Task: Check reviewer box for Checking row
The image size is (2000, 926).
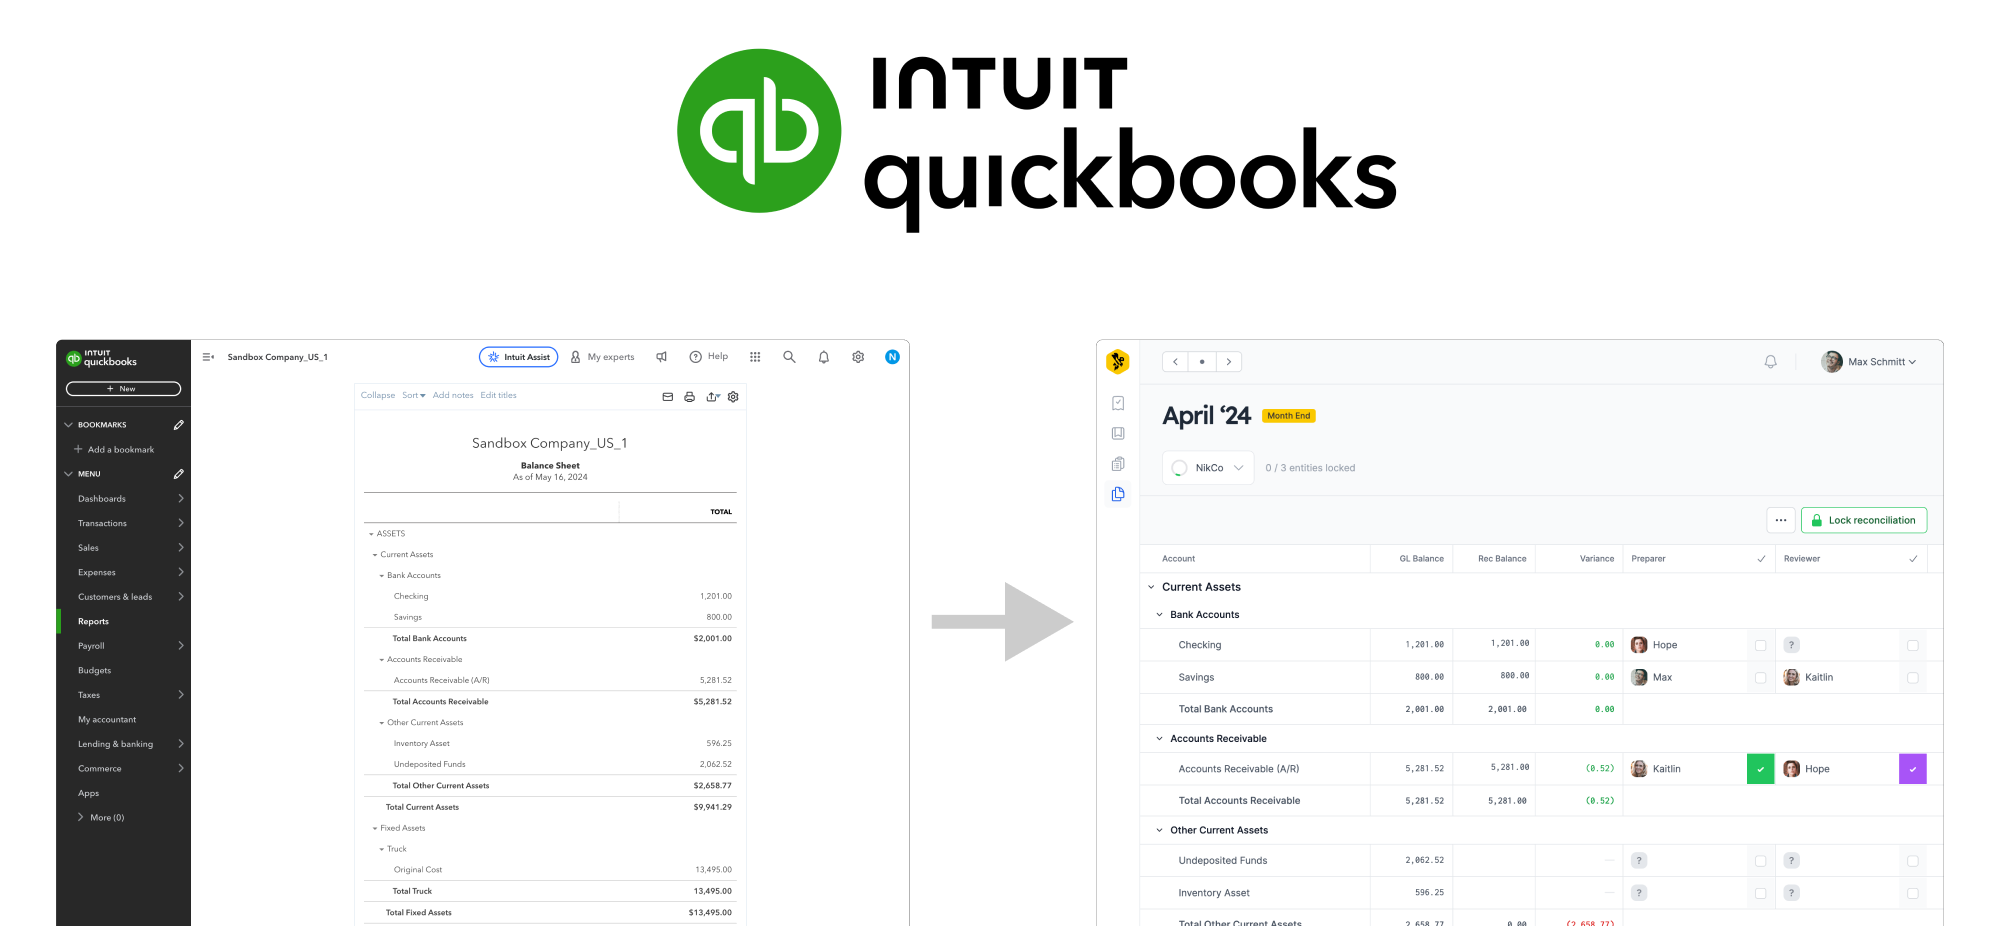Action: 1912,646
